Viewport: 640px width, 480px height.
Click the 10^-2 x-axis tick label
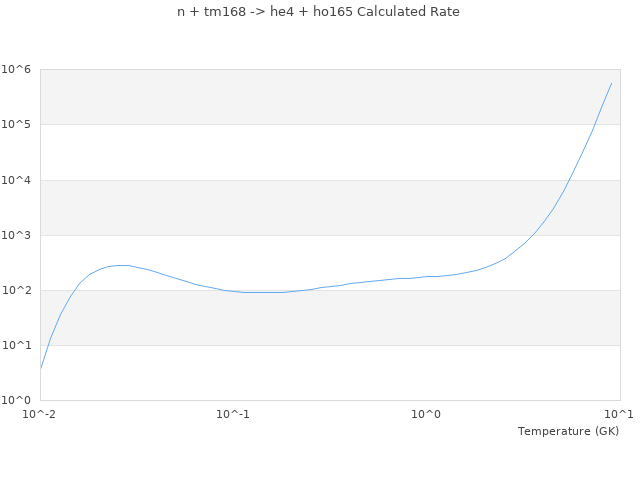click(x=40, y=414)
